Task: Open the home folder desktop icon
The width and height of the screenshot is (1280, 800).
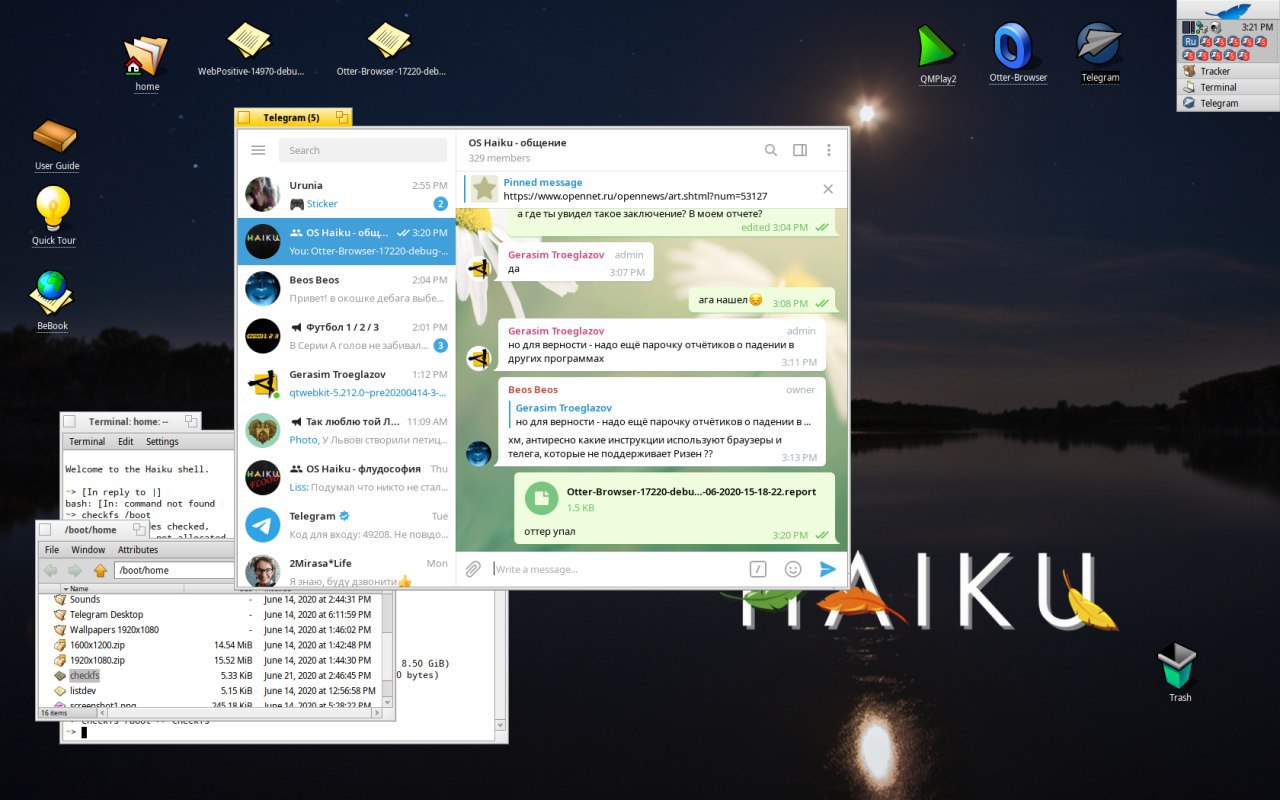Action: click(146, 57)
